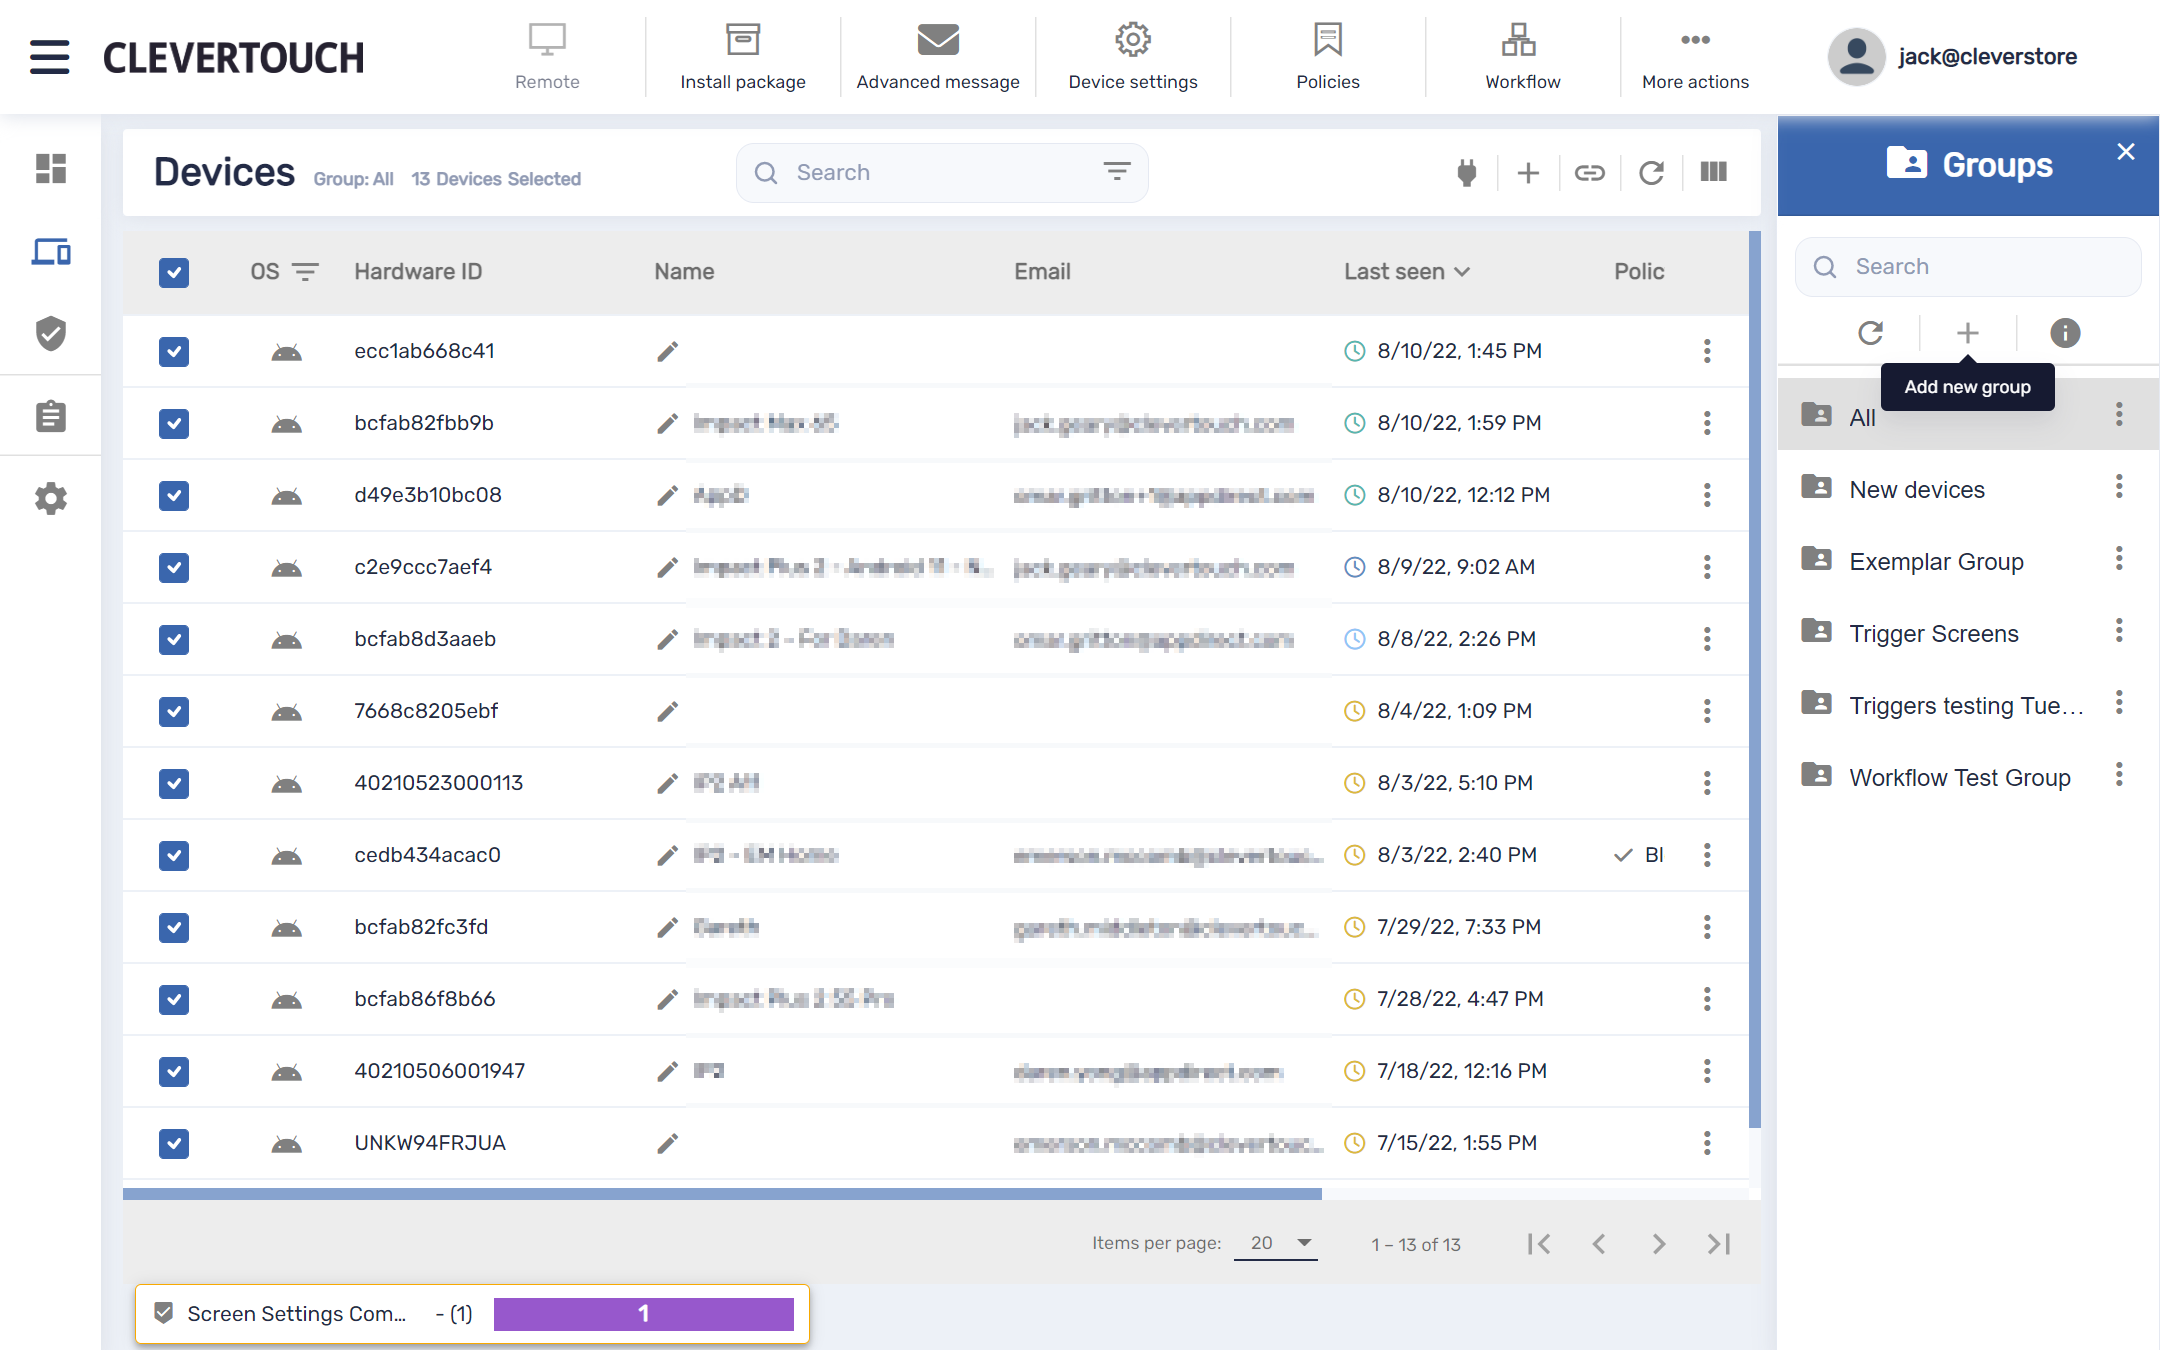Viewport: 2160px width, 1350px height.
Task: Select Triggers testing Tue group
Action: tap(1968, 705)
